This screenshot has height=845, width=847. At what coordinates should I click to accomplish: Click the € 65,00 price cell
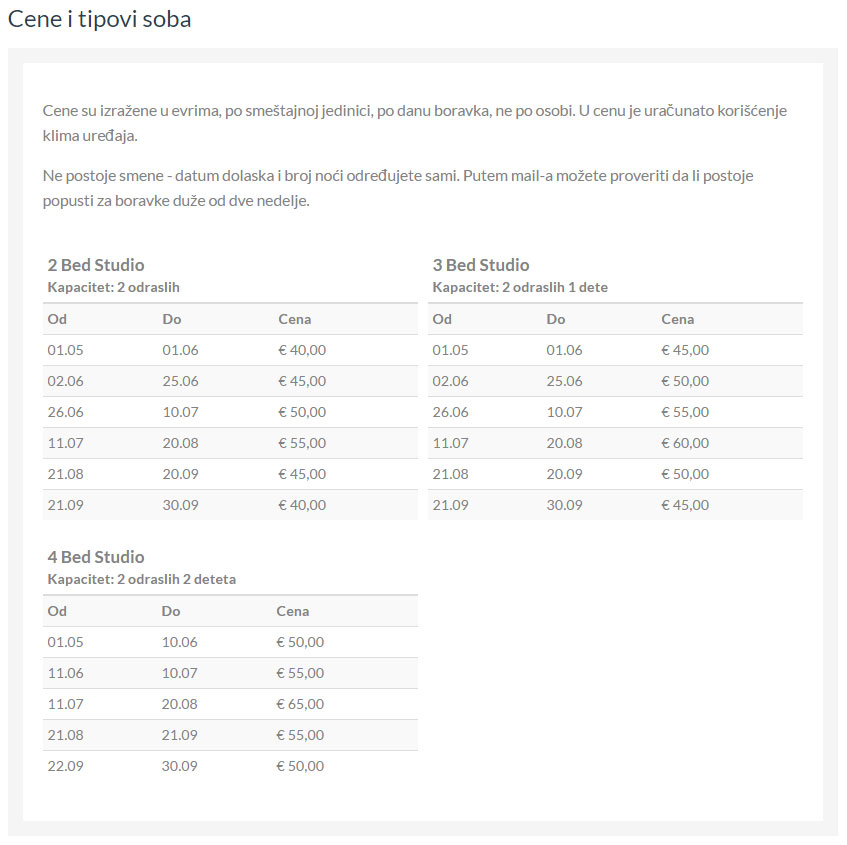[x=300, y=704]
